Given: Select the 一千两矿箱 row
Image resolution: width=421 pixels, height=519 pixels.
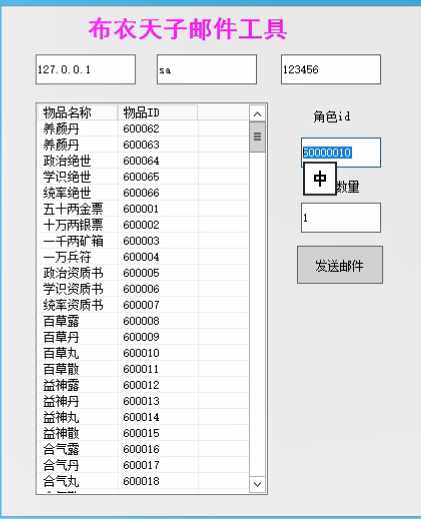Looking at the screenshot, I should click(x=143, y=241).
